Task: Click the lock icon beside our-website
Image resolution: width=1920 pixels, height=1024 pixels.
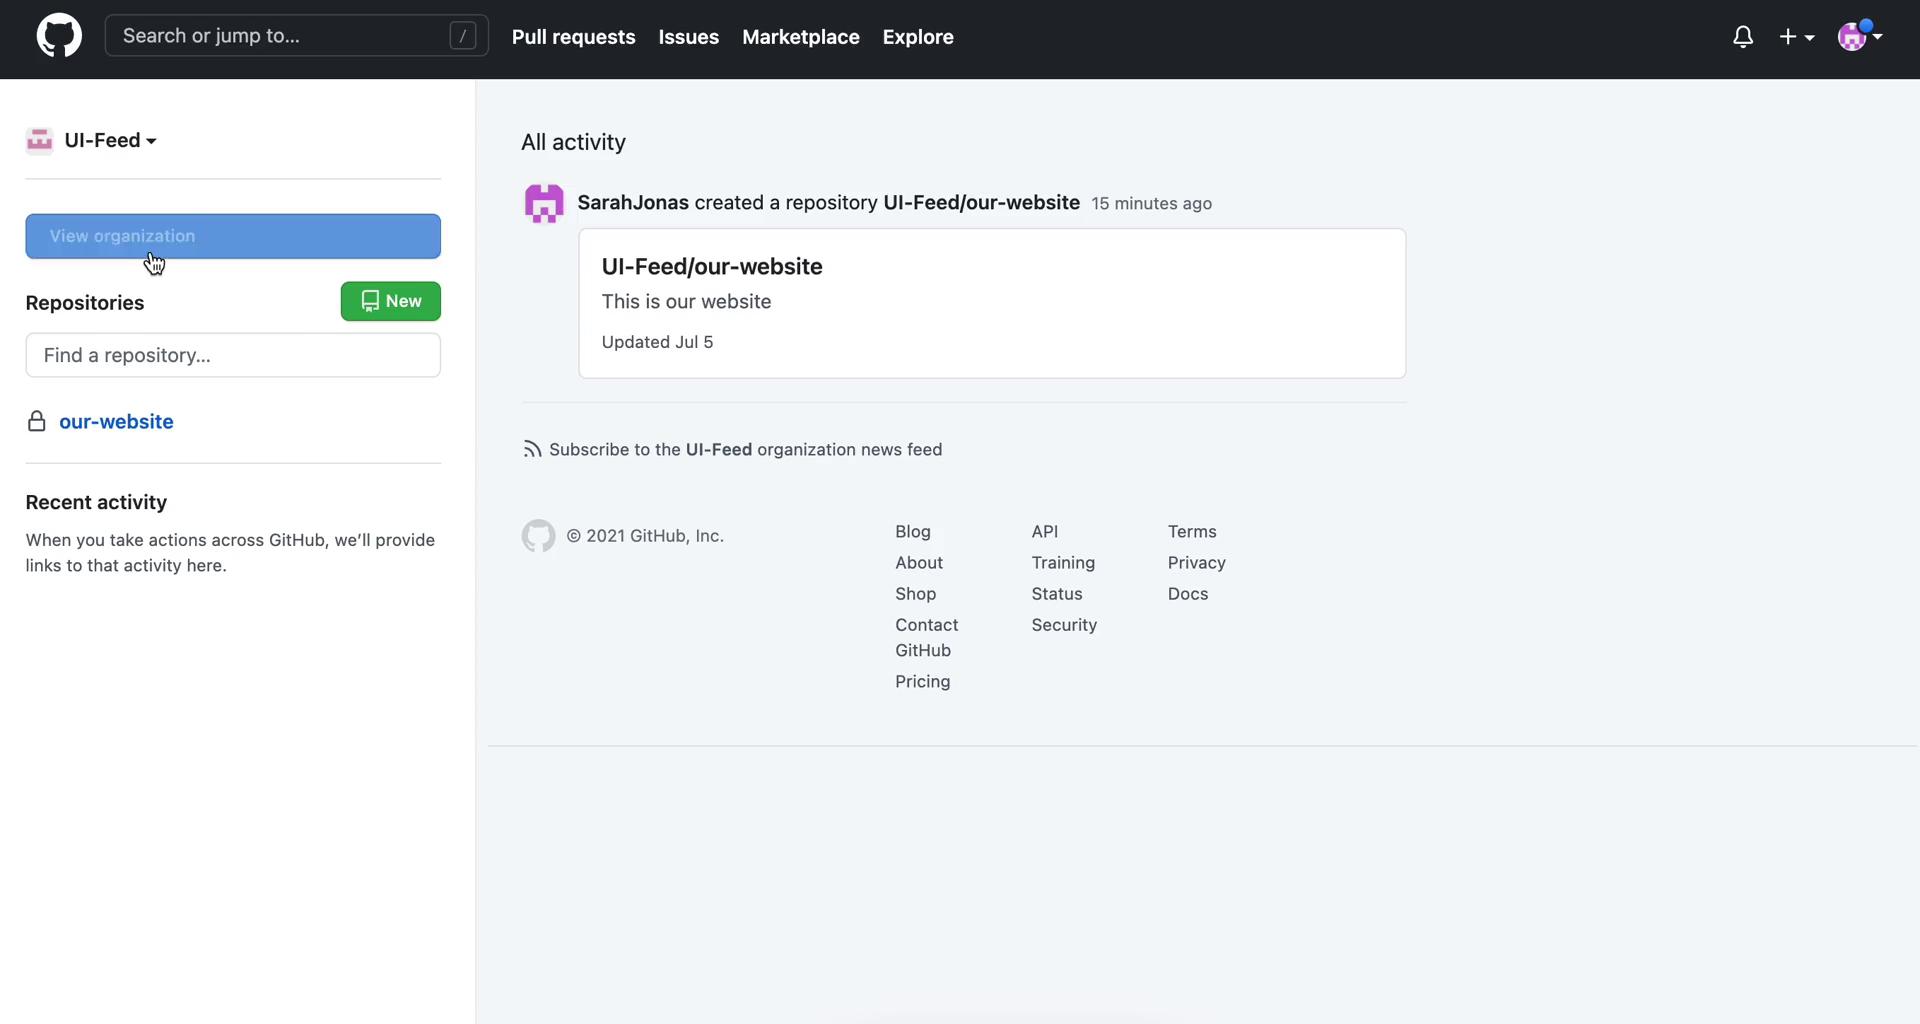Action: [37, 422]
